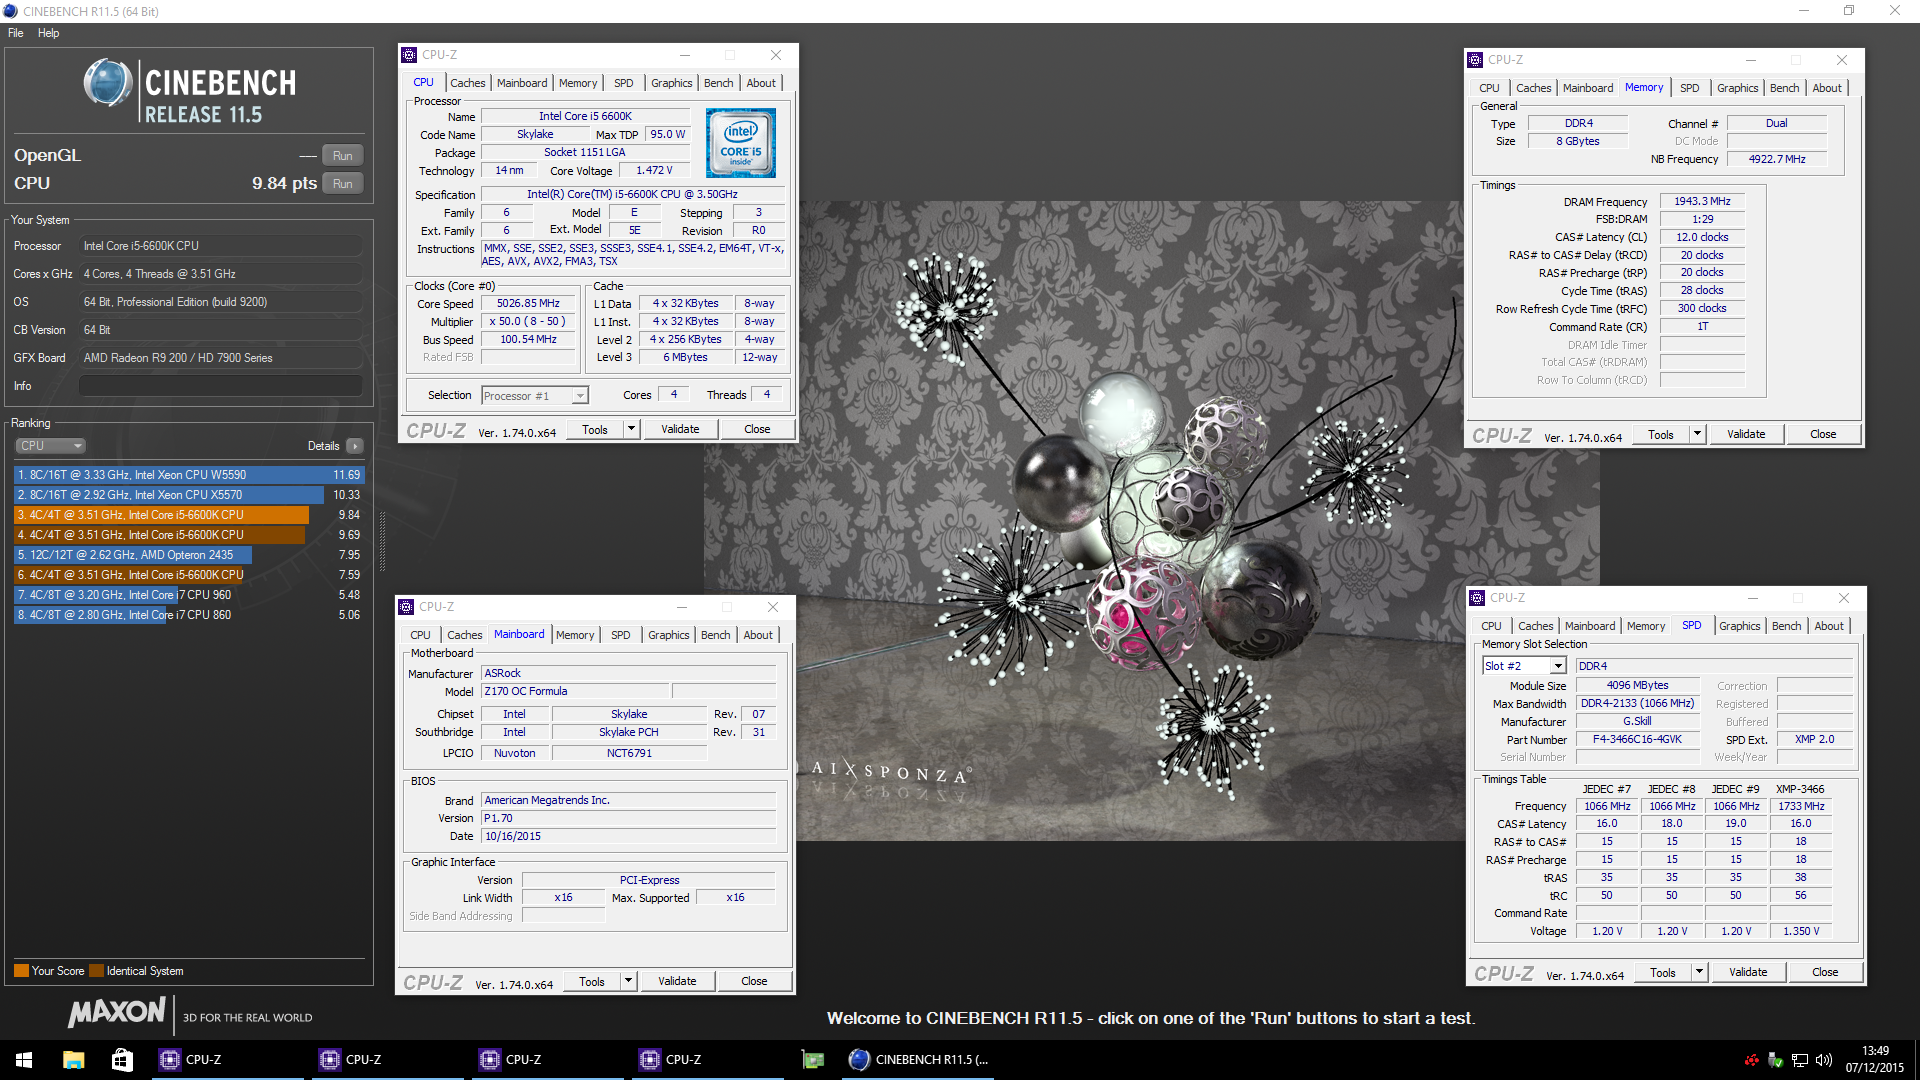This screenshot has width=1920, height=1080.
Task: Switch to About tab in SPD CPU-Z window
Action: click(x=1829, y=626)
